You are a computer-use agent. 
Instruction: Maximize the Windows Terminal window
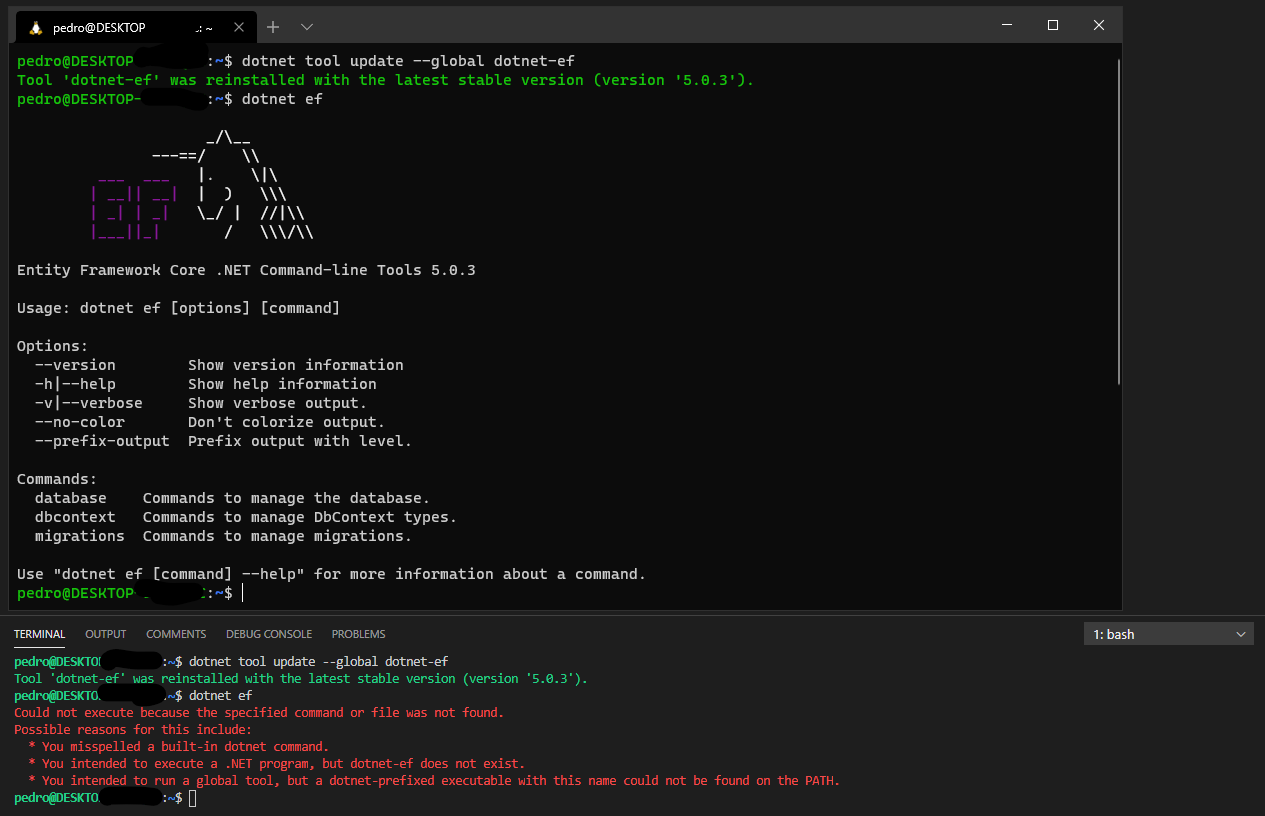1053,25
